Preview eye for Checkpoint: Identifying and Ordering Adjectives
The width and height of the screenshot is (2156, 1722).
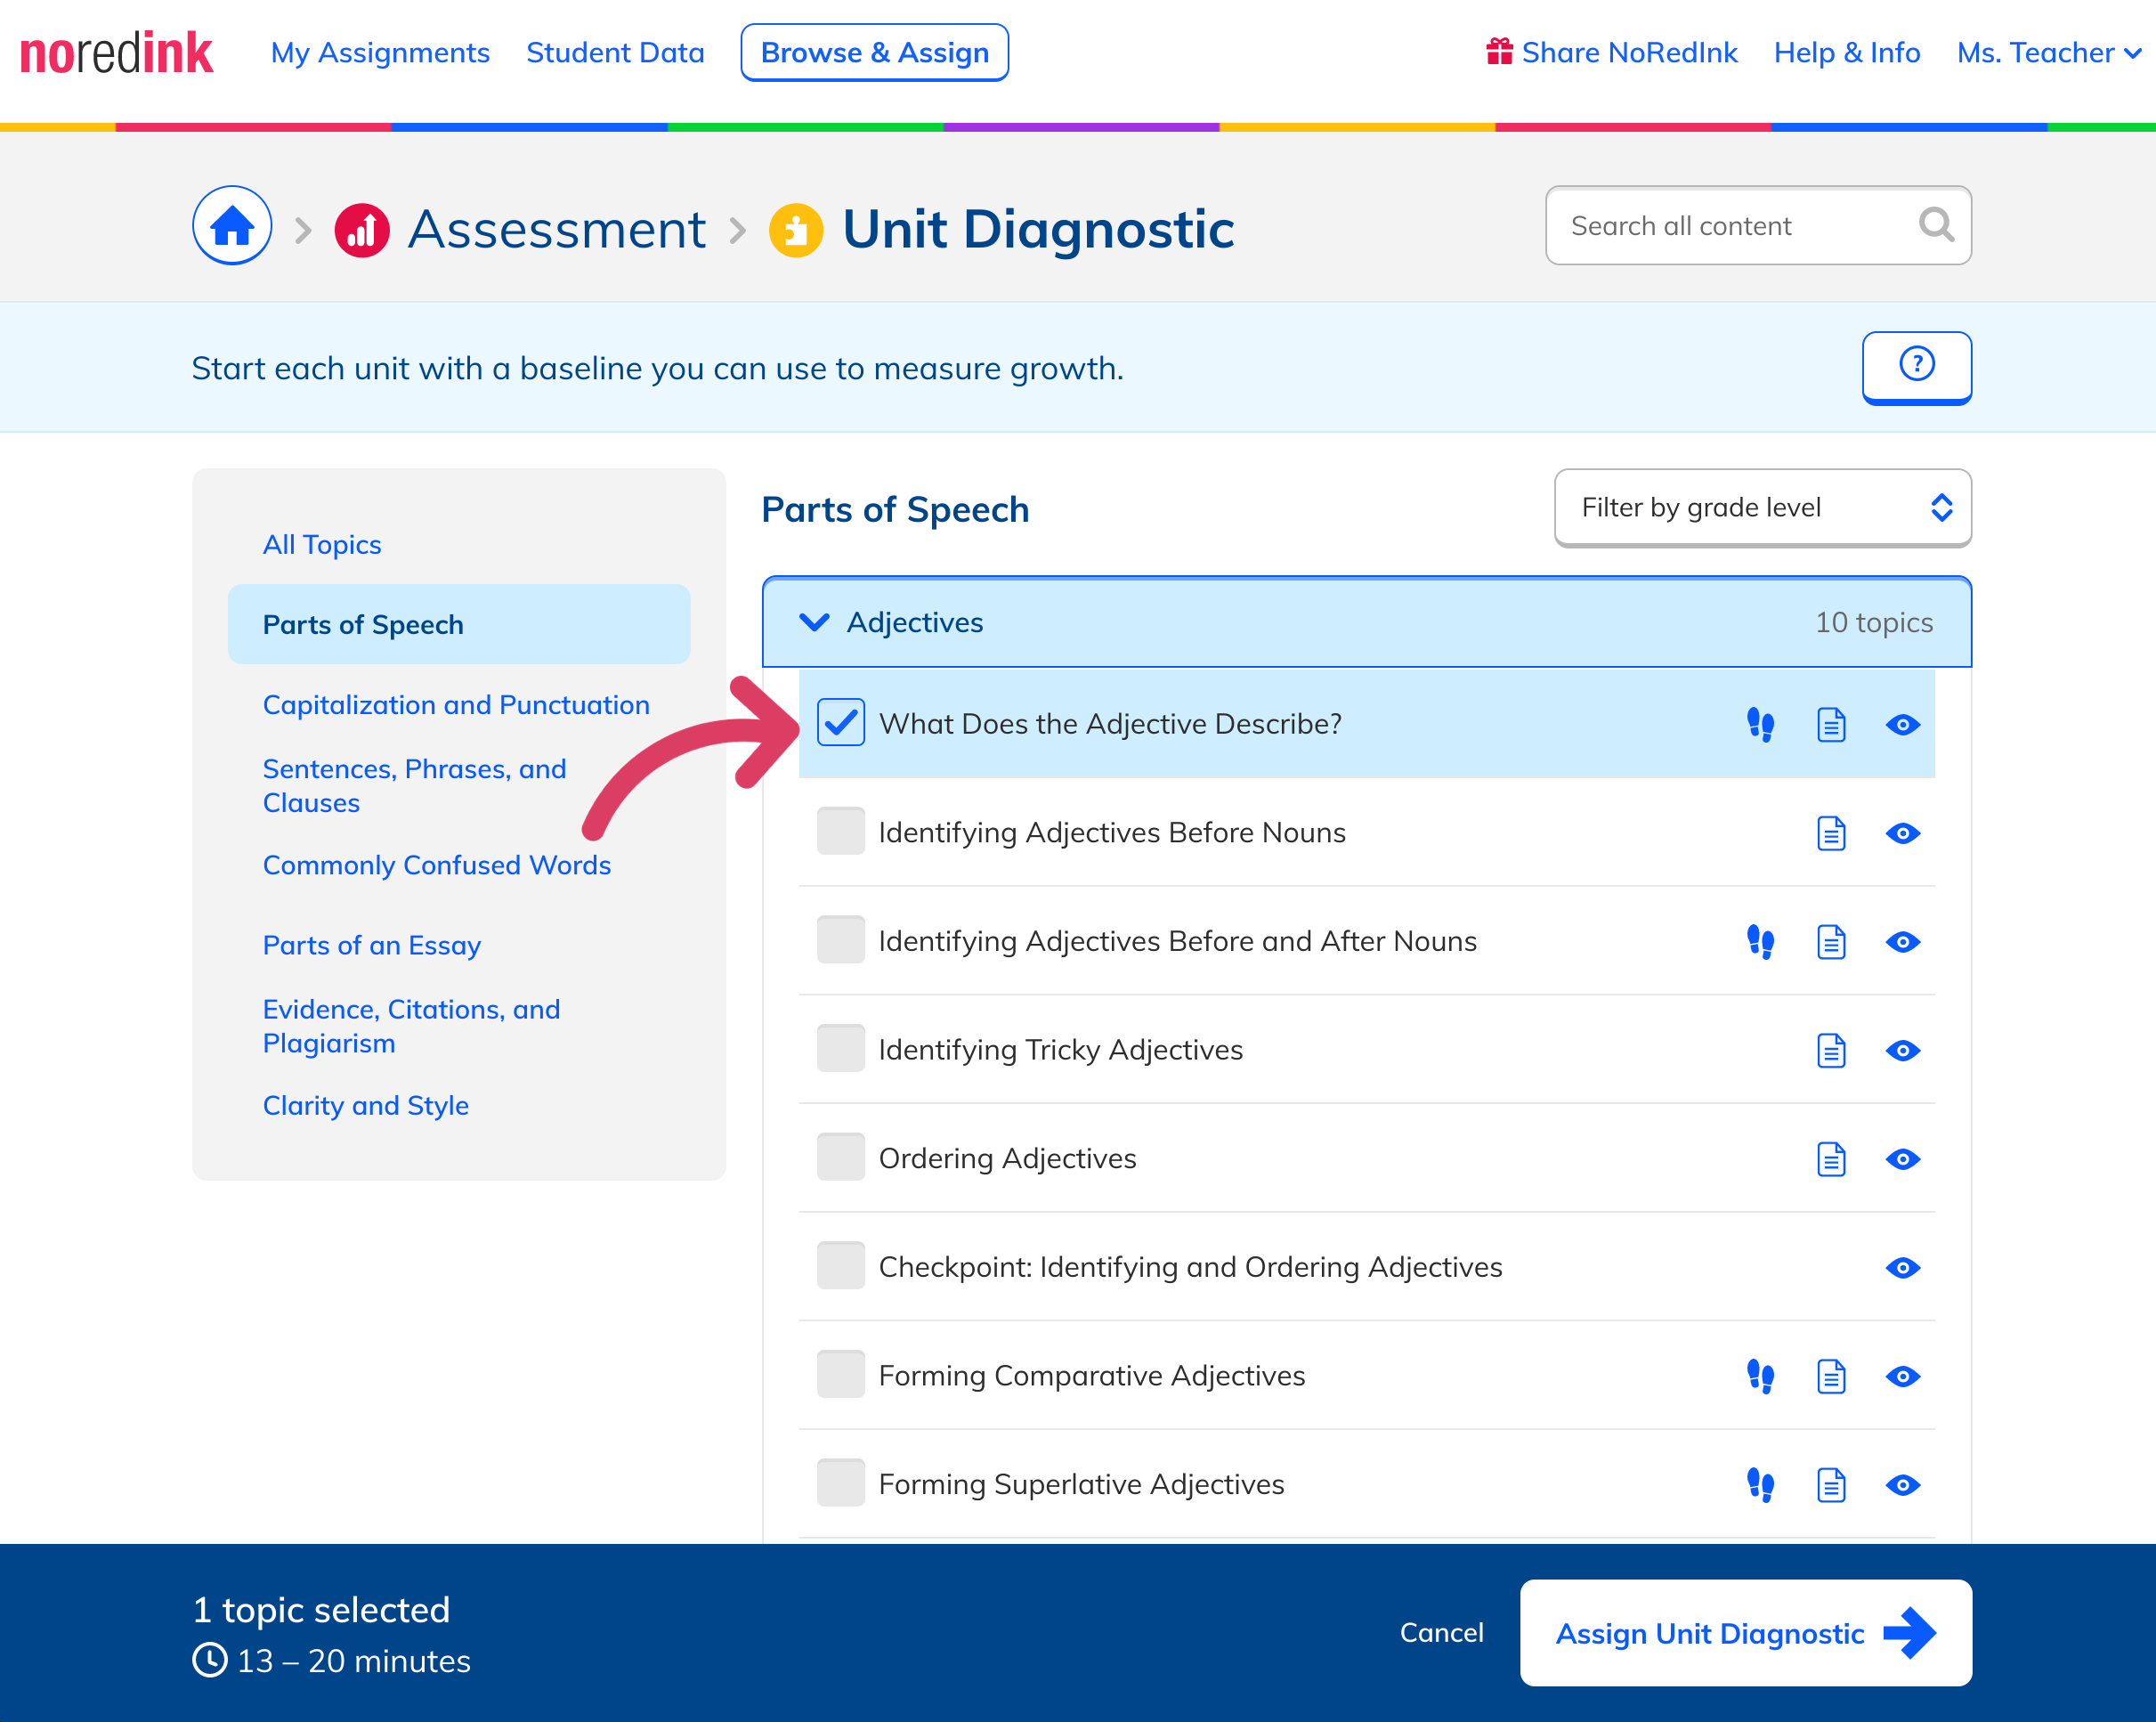tap(1902, 1267)
